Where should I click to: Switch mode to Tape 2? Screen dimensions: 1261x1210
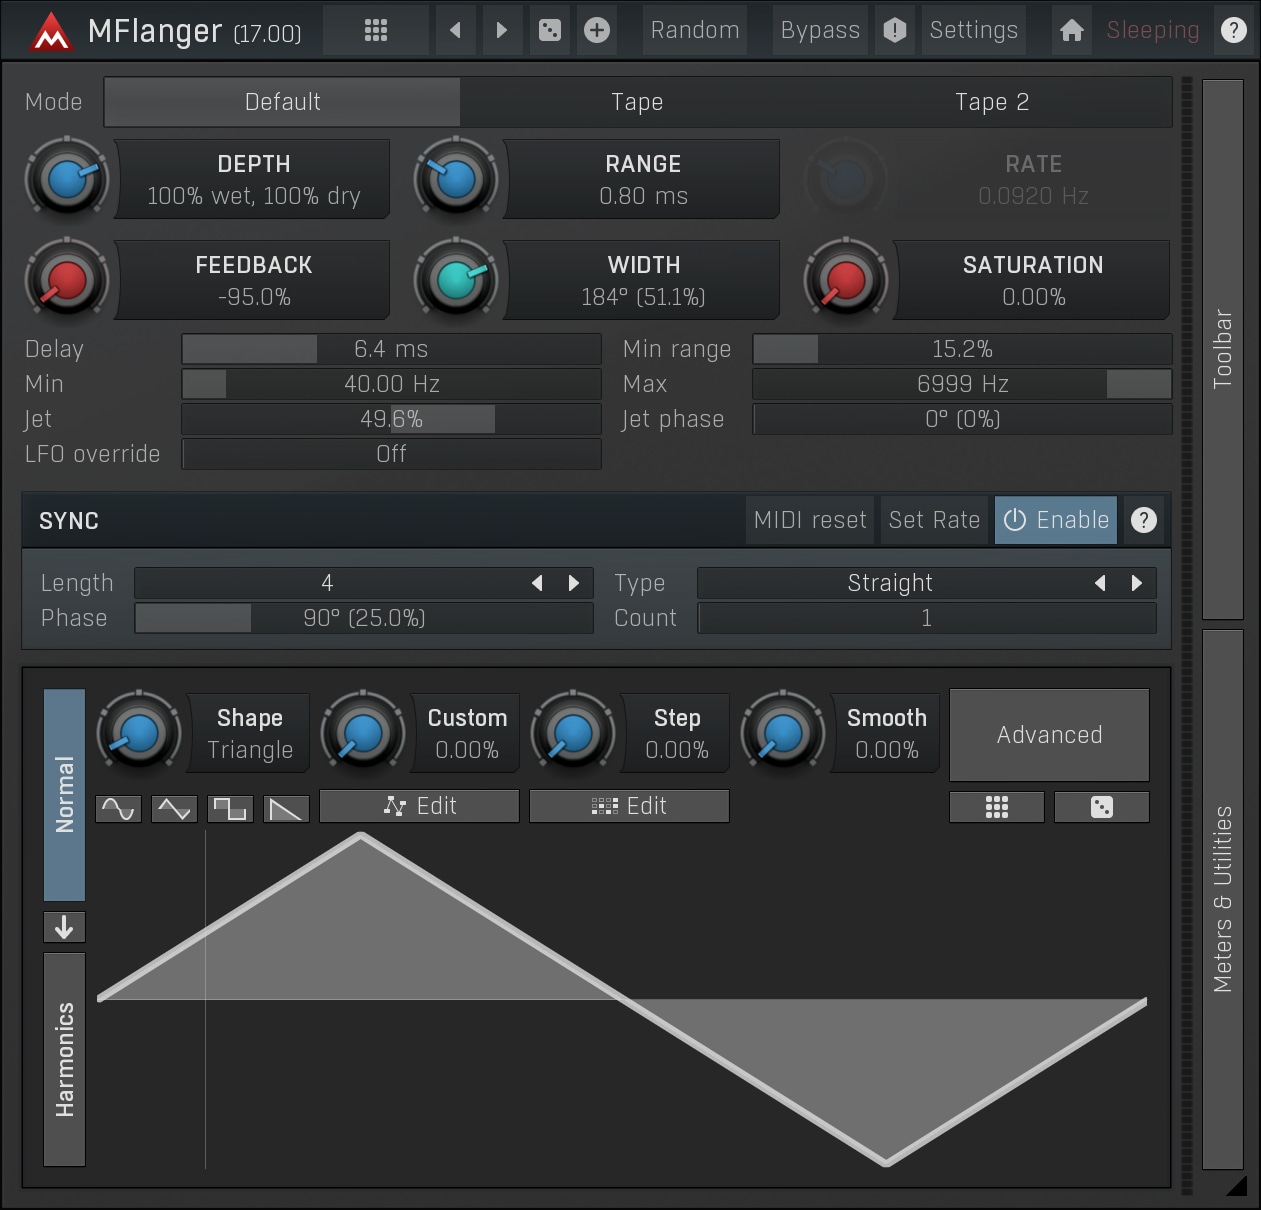(991, 102)
